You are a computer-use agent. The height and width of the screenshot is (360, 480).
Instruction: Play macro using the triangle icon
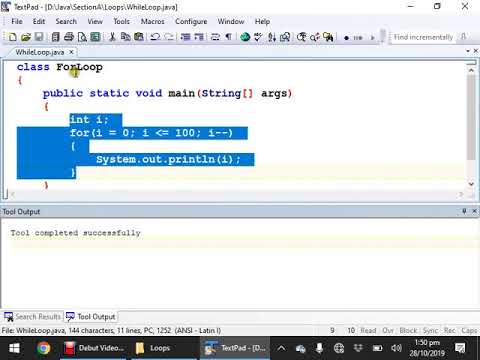(x=372, y=38)
